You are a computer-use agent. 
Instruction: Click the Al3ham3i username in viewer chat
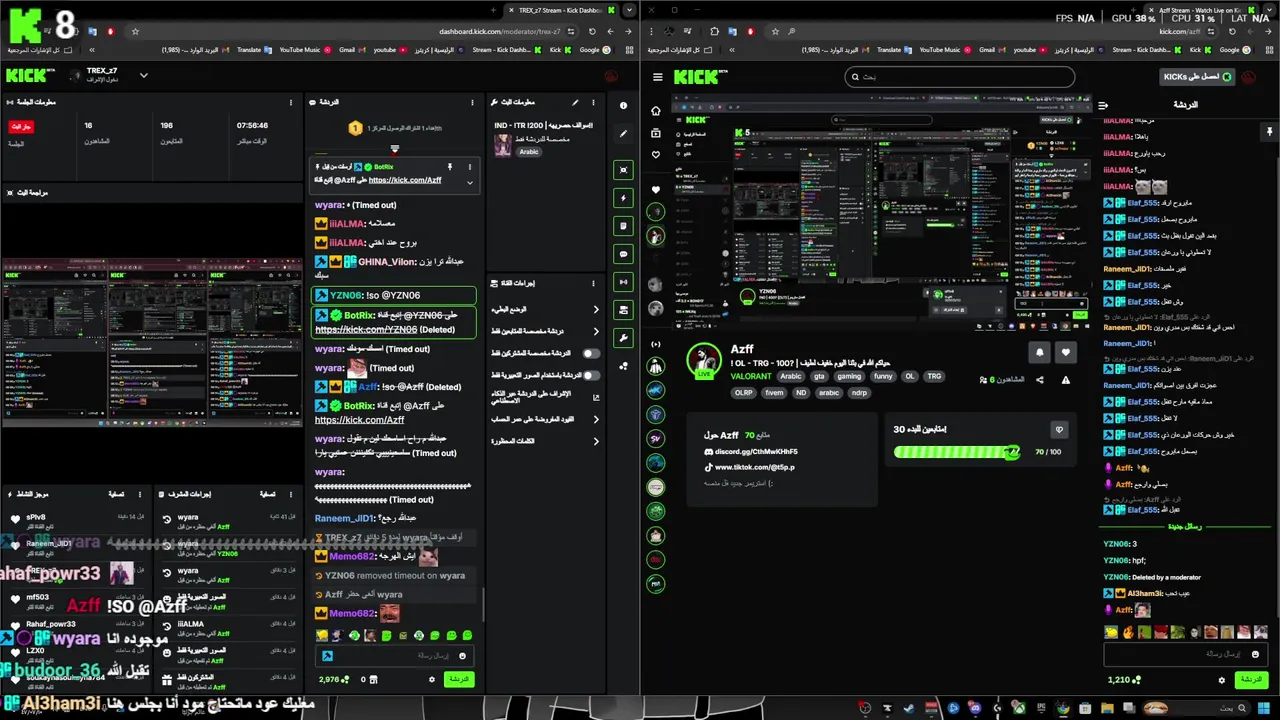click(1146, 593)
